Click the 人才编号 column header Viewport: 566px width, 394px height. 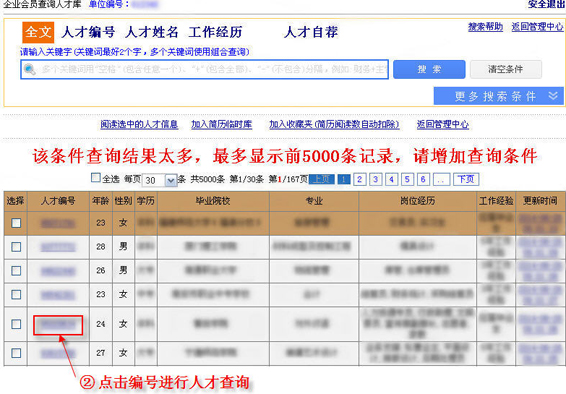58,201
